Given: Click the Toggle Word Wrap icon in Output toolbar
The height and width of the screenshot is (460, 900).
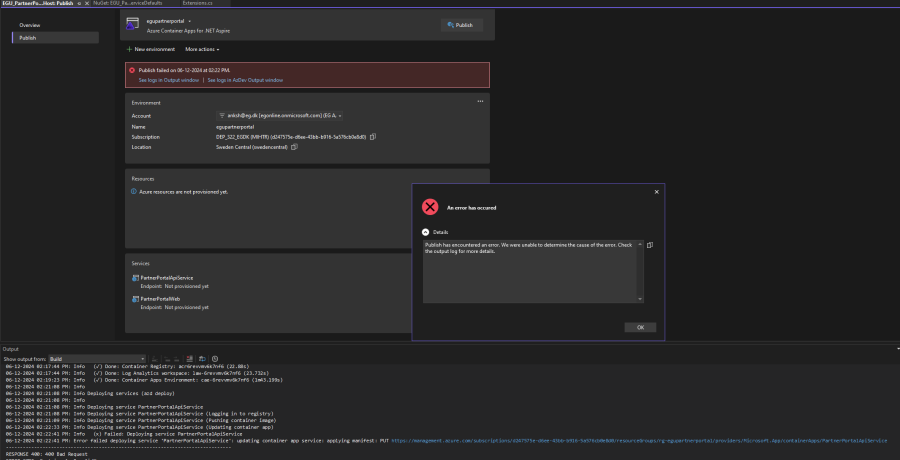Looking at the screenshot, I should (x=202, y=359).
